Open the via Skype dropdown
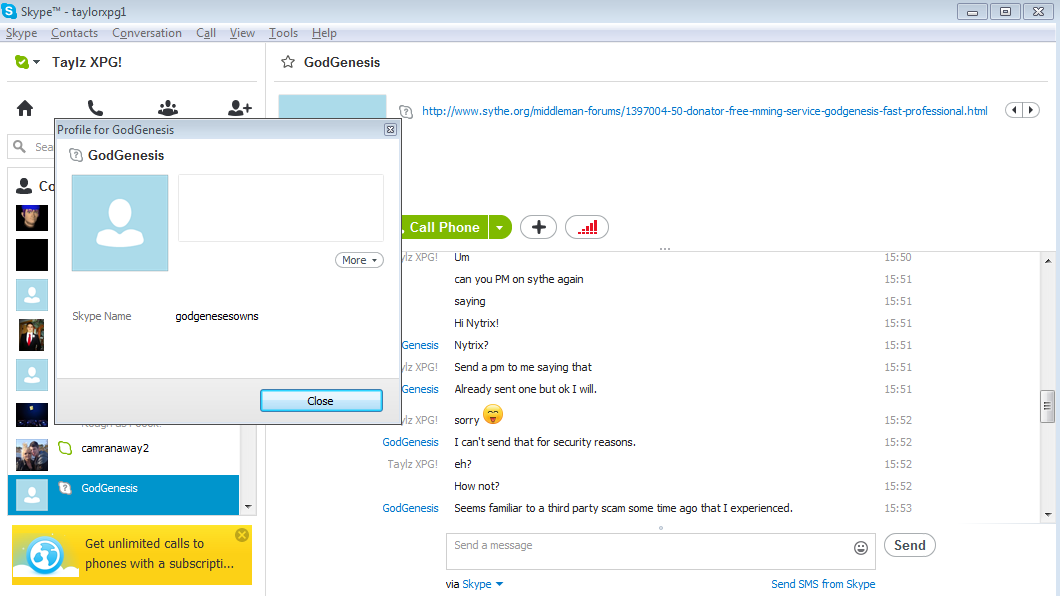This screenshot has height=596, width=1060. tap(483, 584)
